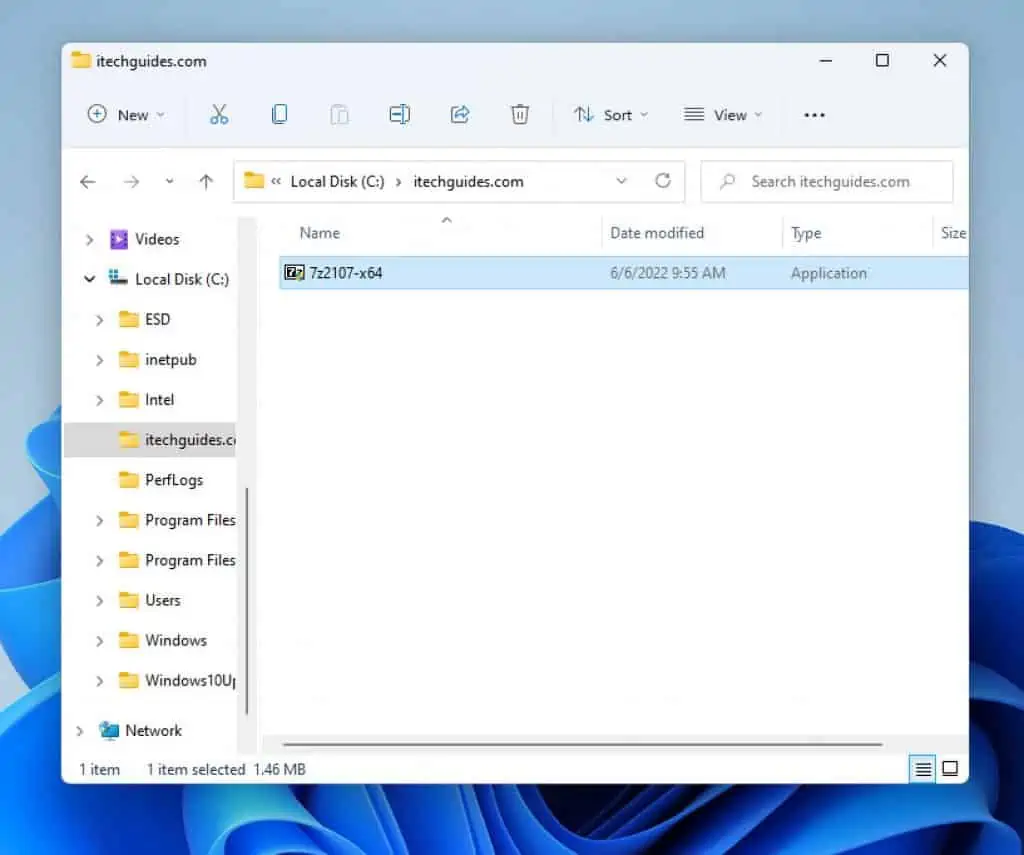Click Local Disk (C:) in address bar

tap(337, 182)
